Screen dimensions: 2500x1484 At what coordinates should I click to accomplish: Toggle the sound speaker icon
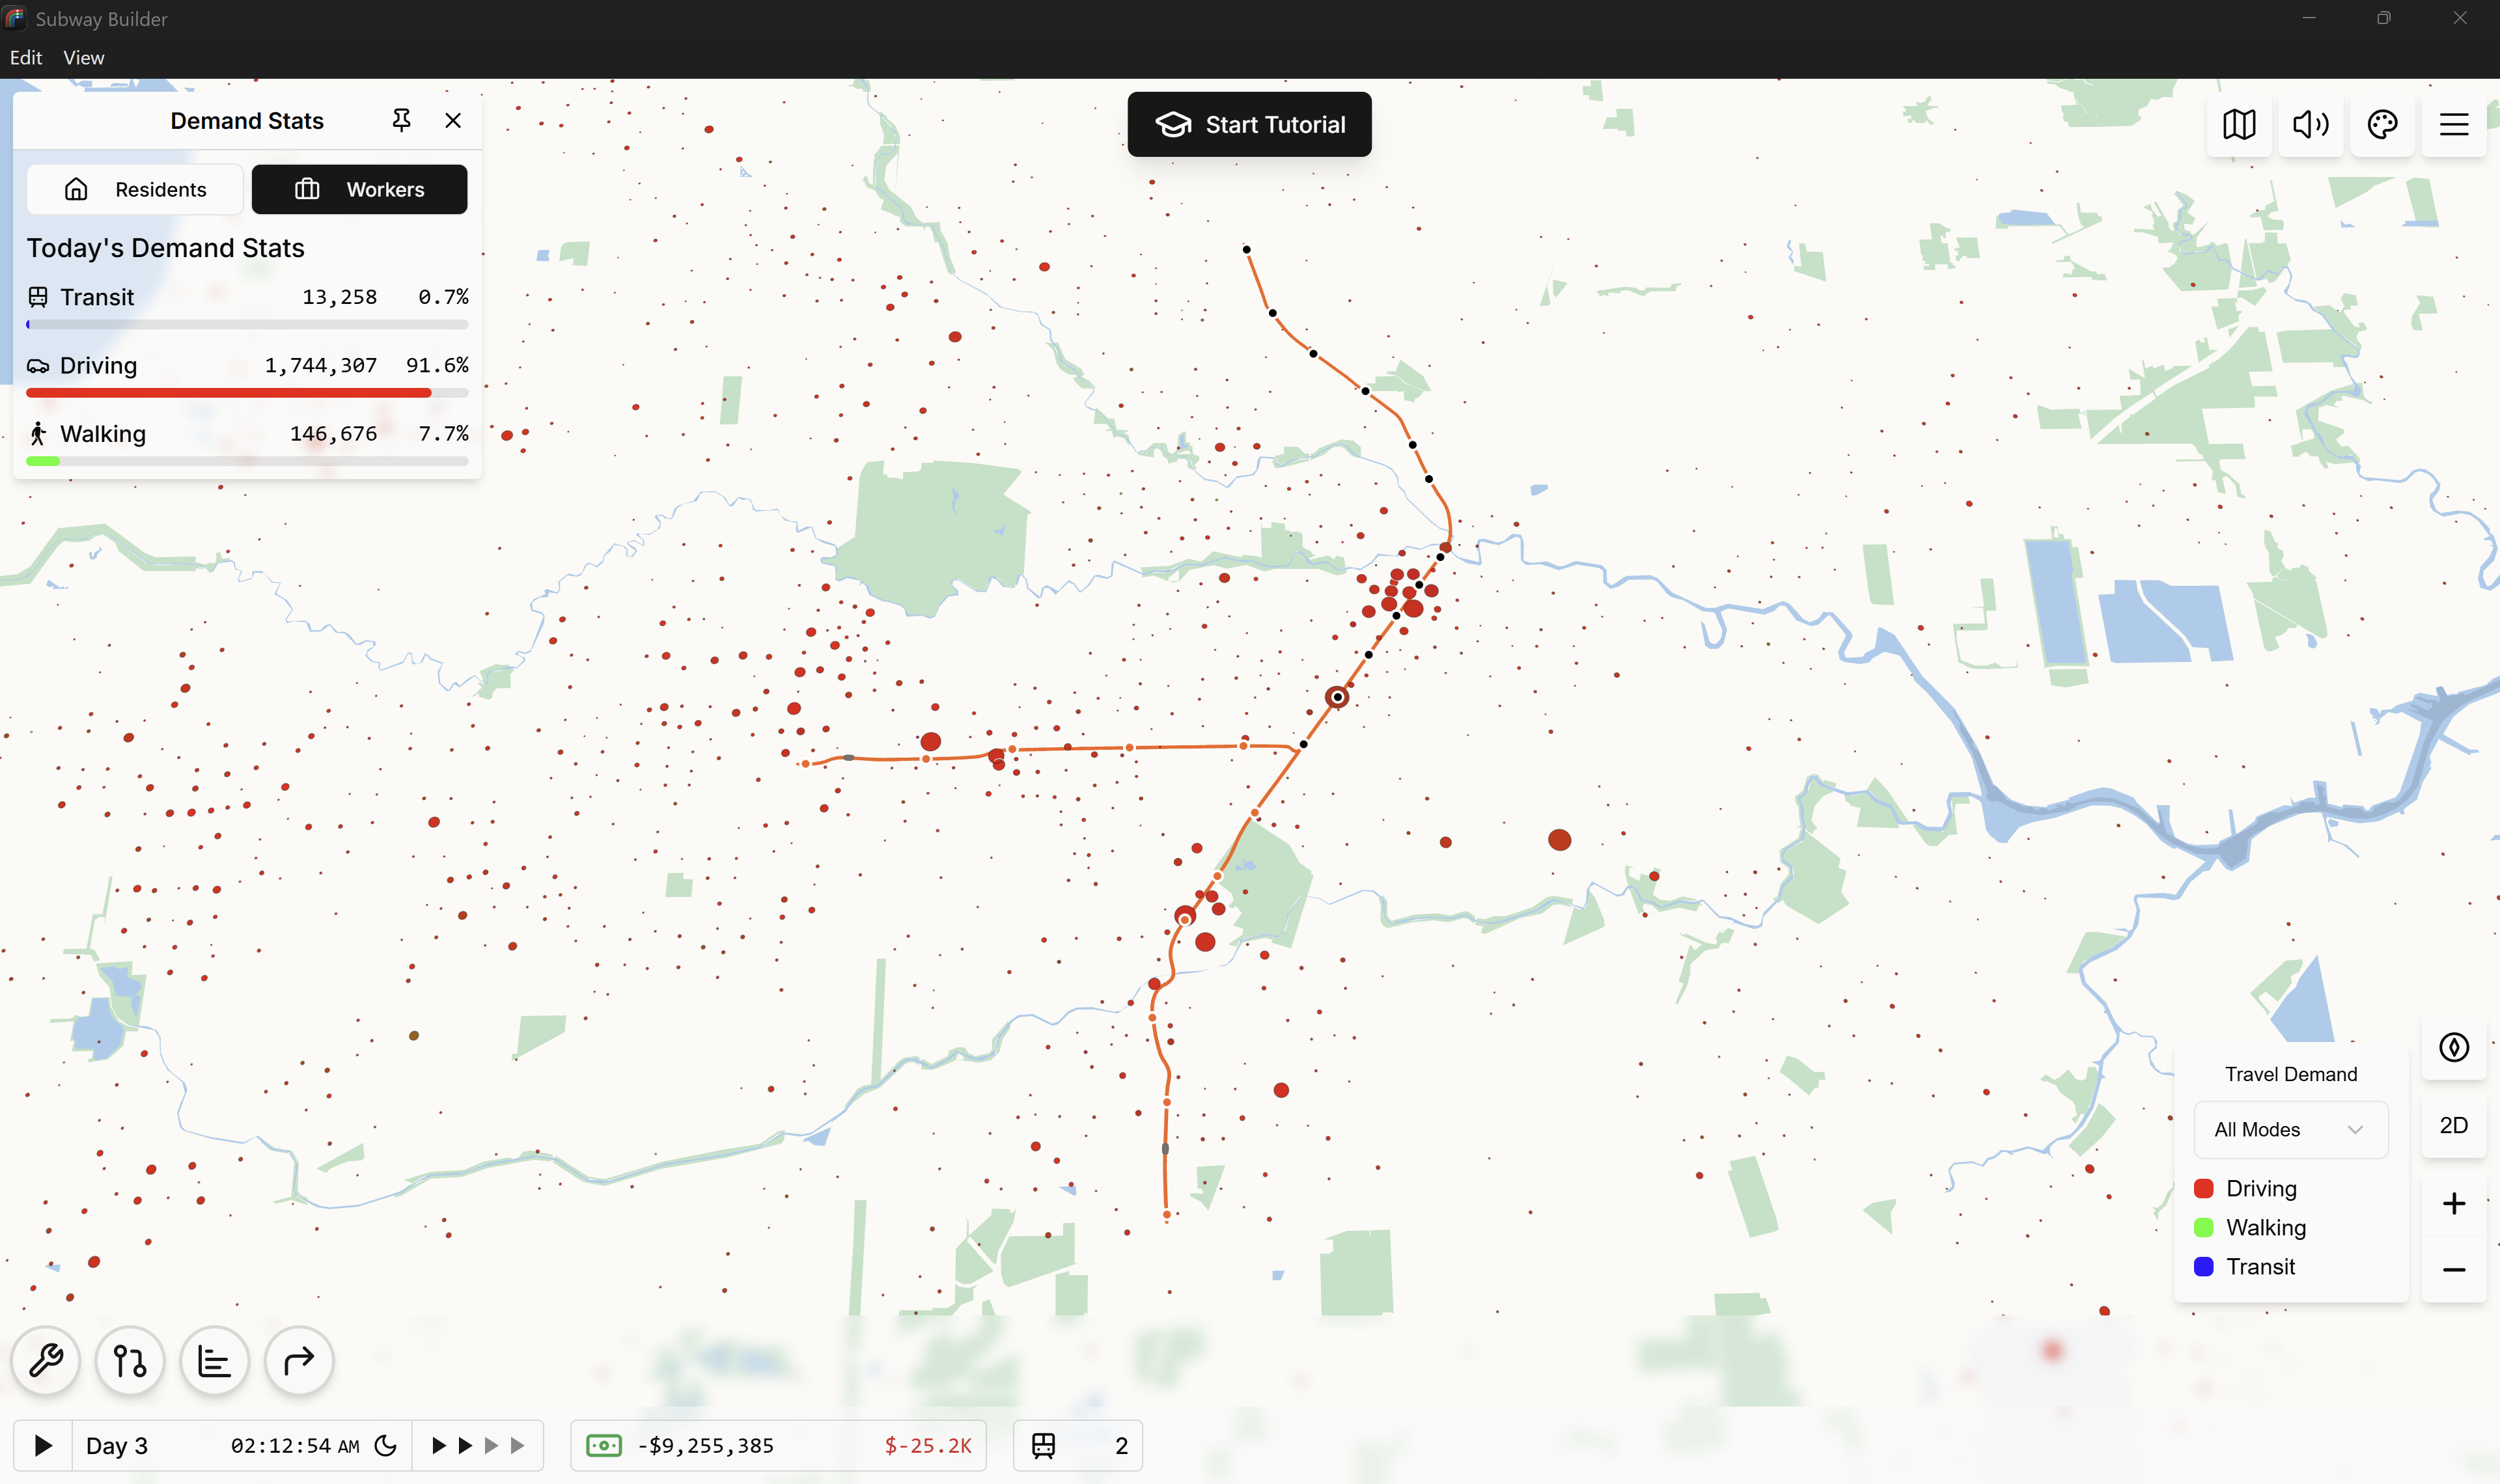click(x=2310, y=125)
